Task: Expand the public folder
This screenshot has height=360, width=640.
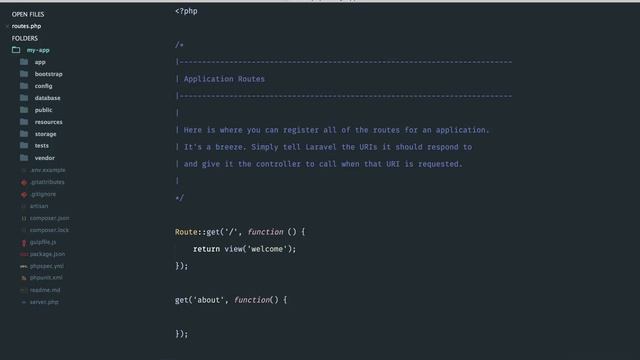Action: click(x=43, y=110)
